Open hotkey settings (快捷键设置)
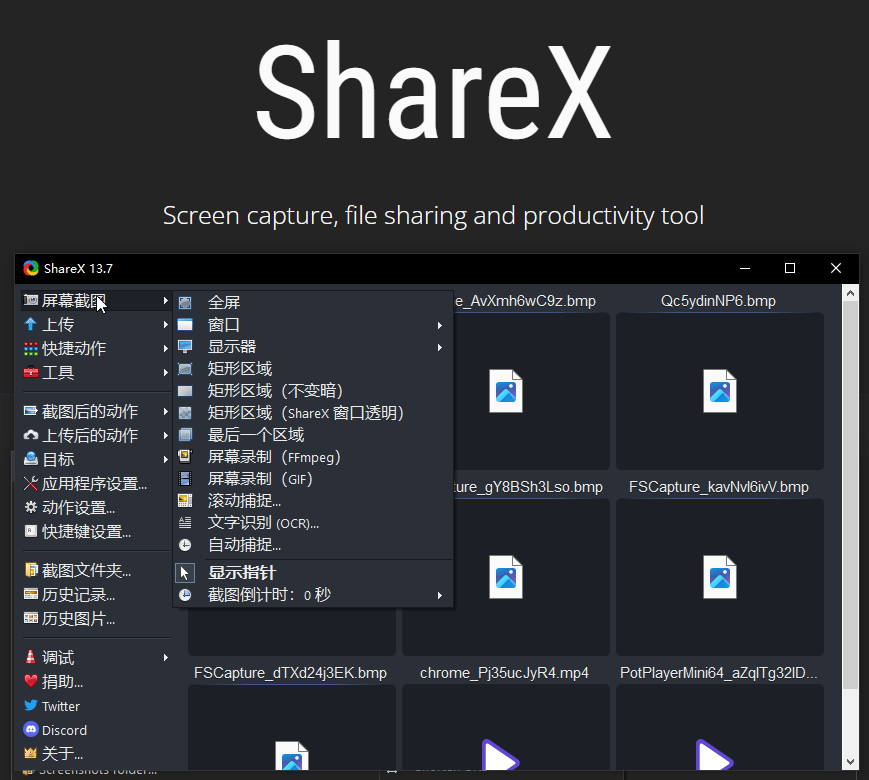The width and height of the screenshot is (869, 780). 86,532
